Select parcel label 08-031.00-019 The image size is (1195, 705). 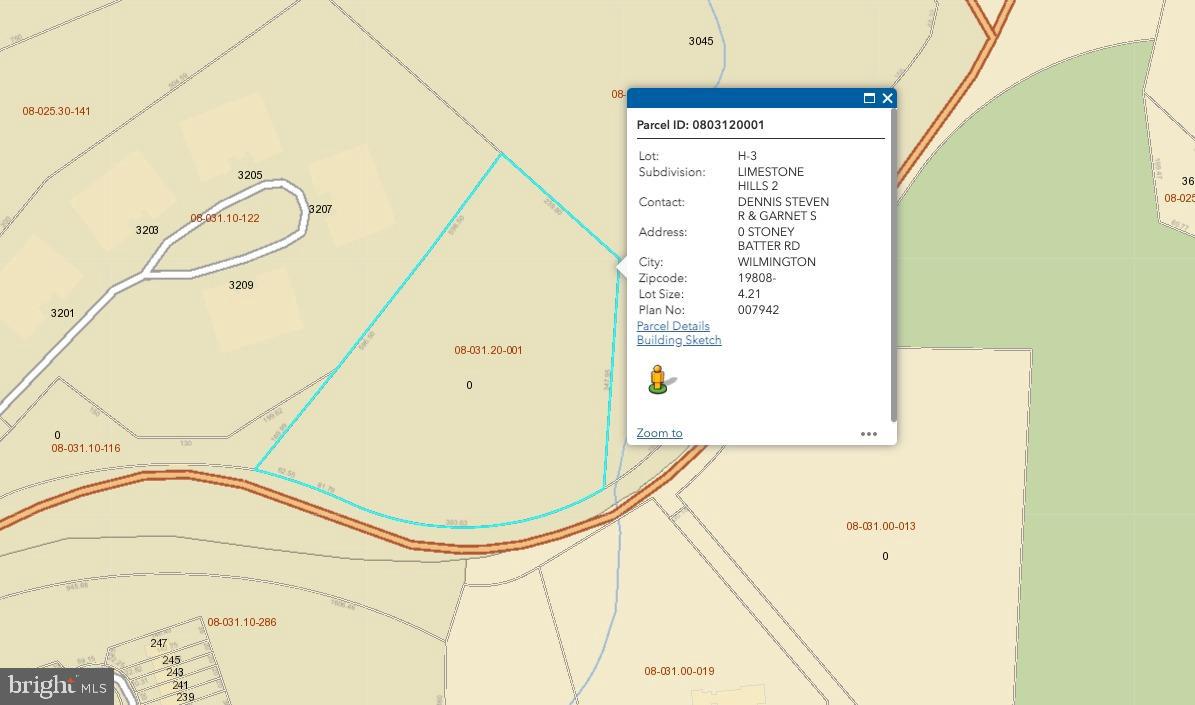679,671
